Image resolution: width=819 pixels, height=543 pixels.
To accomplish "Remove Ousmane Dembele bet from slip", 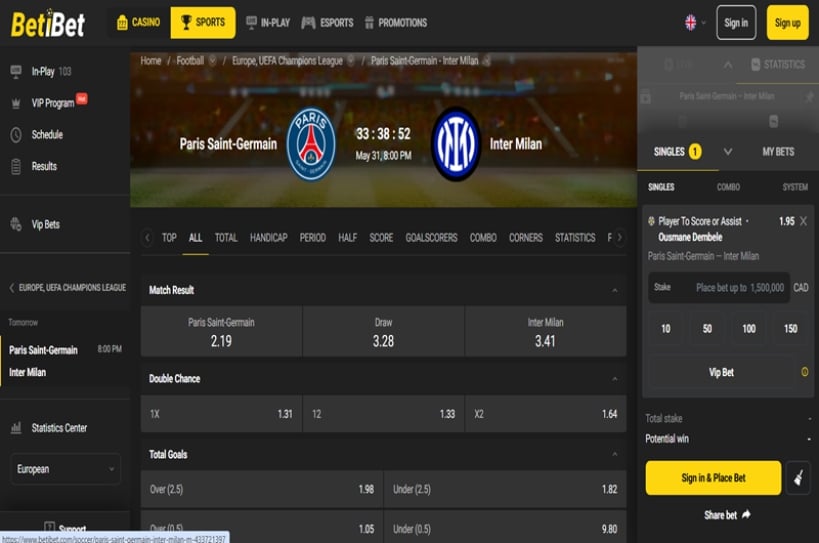I will [x=803, y=221].
